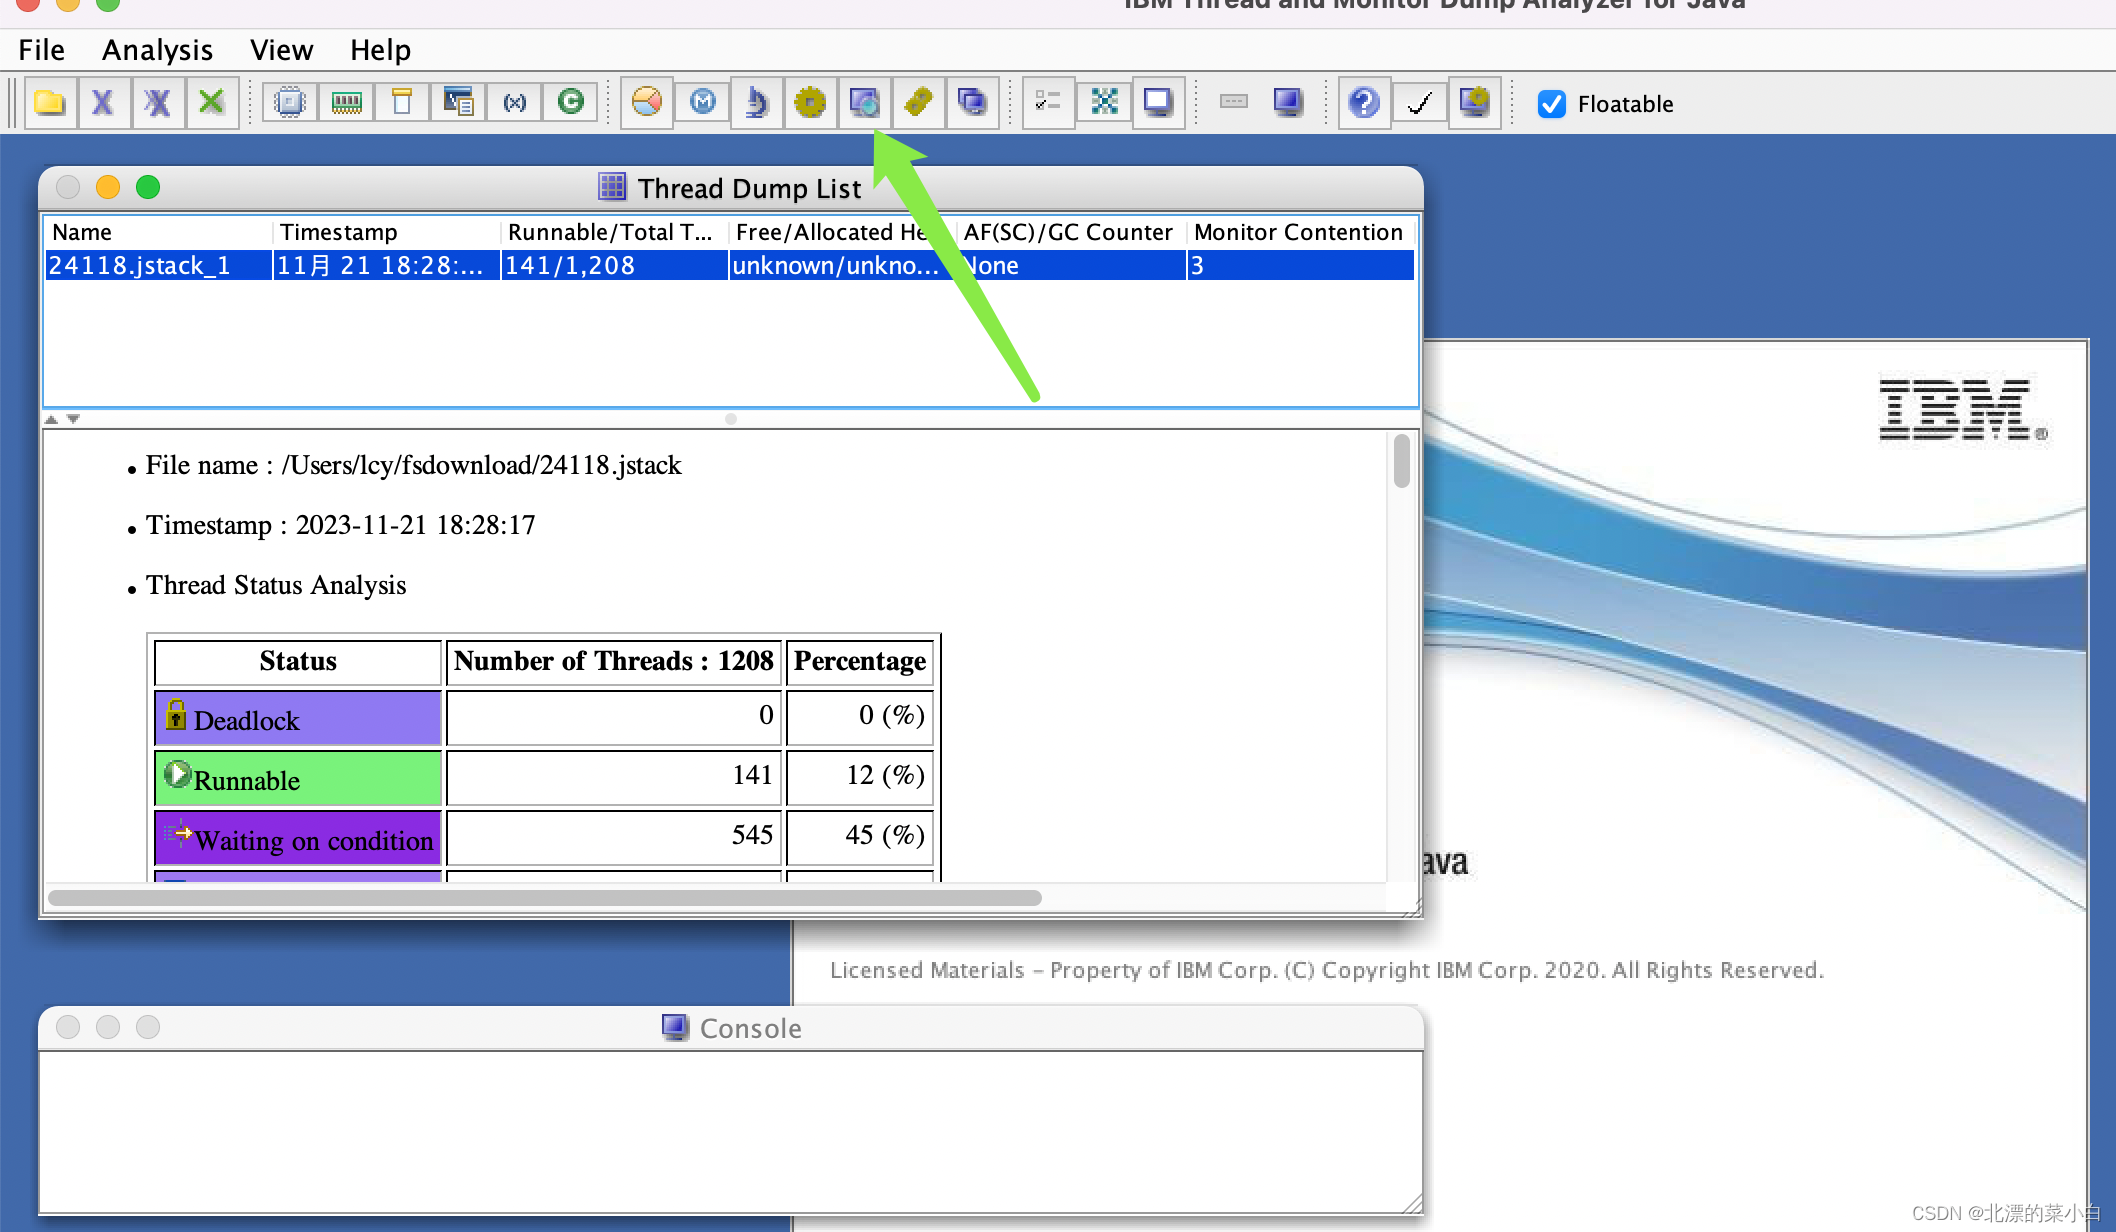Click the Waiting on condition status cell

coord(298,838)
